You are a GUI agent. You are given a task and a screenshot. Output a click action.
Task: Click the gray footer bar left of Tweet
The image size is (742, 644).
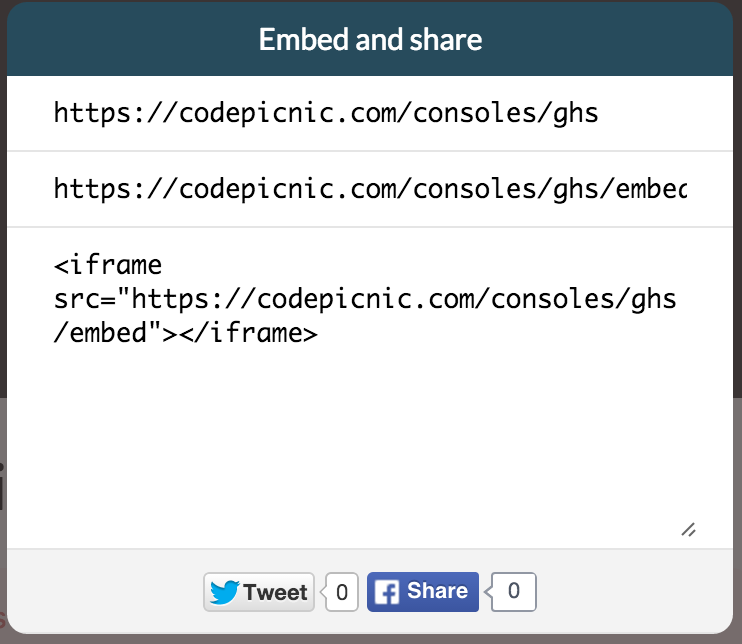104,591
